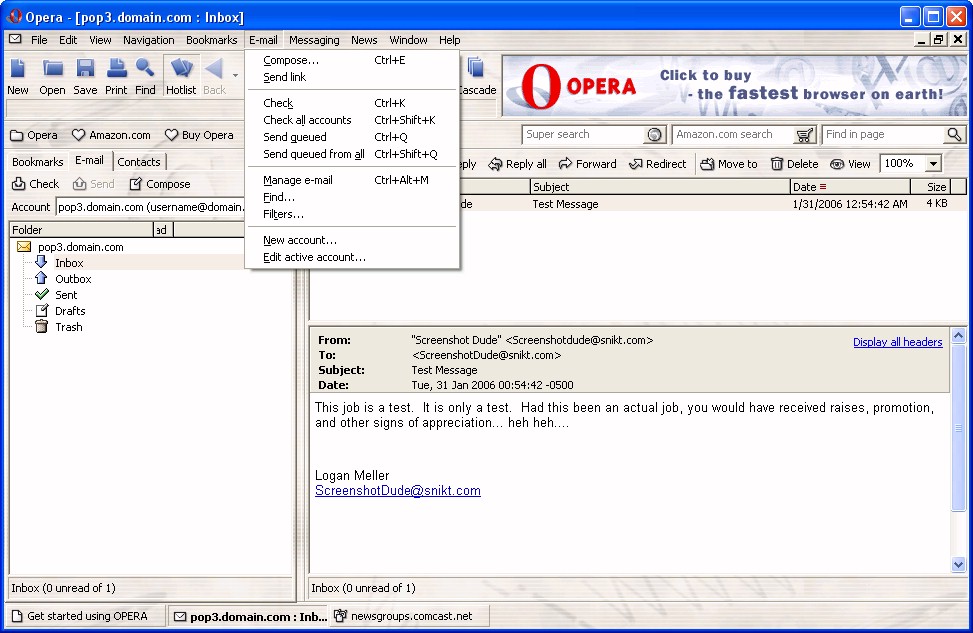Image resolution: width=973 pixels, height=633 pixels.
Task: Switch to the Bookmarks panel tab
Action: pos(38,162)
